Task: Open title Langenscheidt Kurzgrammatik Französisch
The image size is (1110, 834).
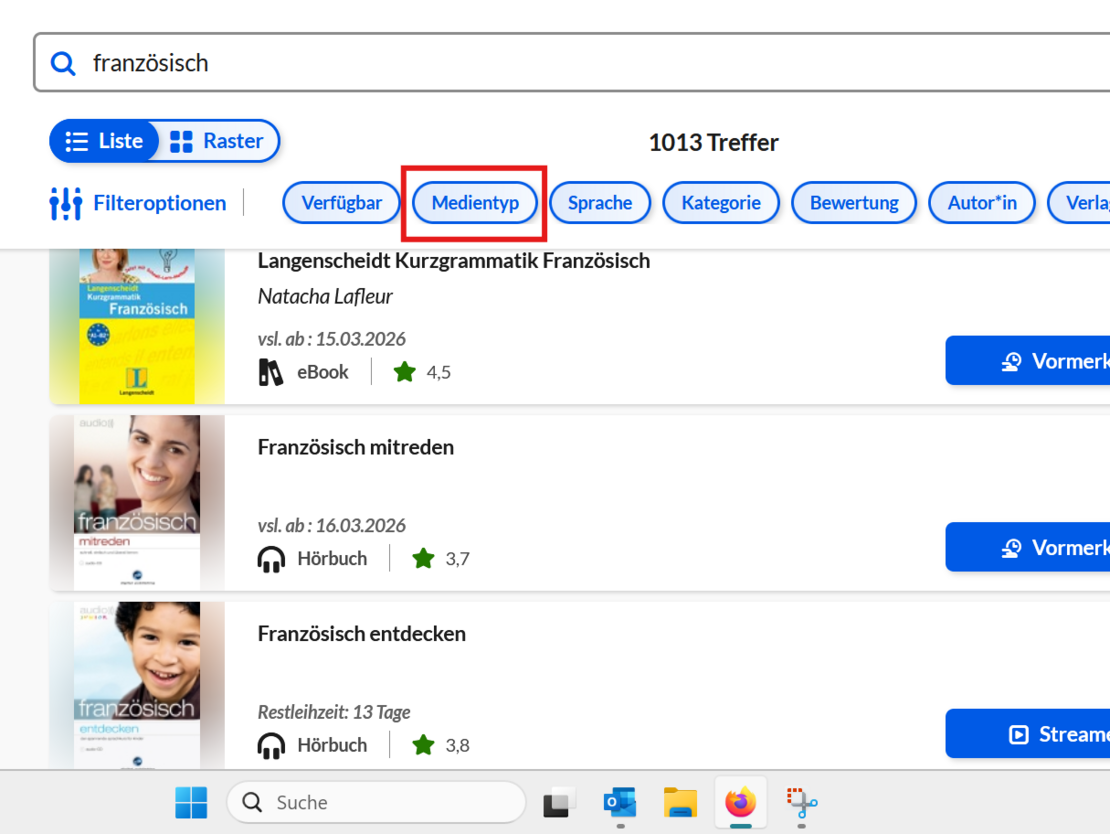Action: [454, 261]
